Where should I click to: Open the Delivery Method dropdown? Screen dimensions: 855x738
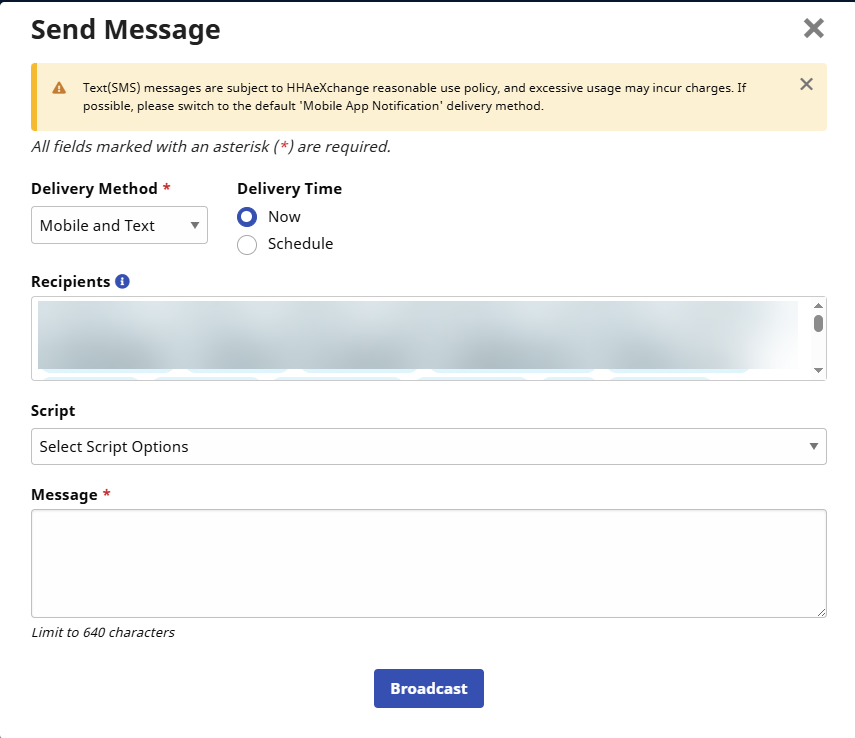[119, 226]
